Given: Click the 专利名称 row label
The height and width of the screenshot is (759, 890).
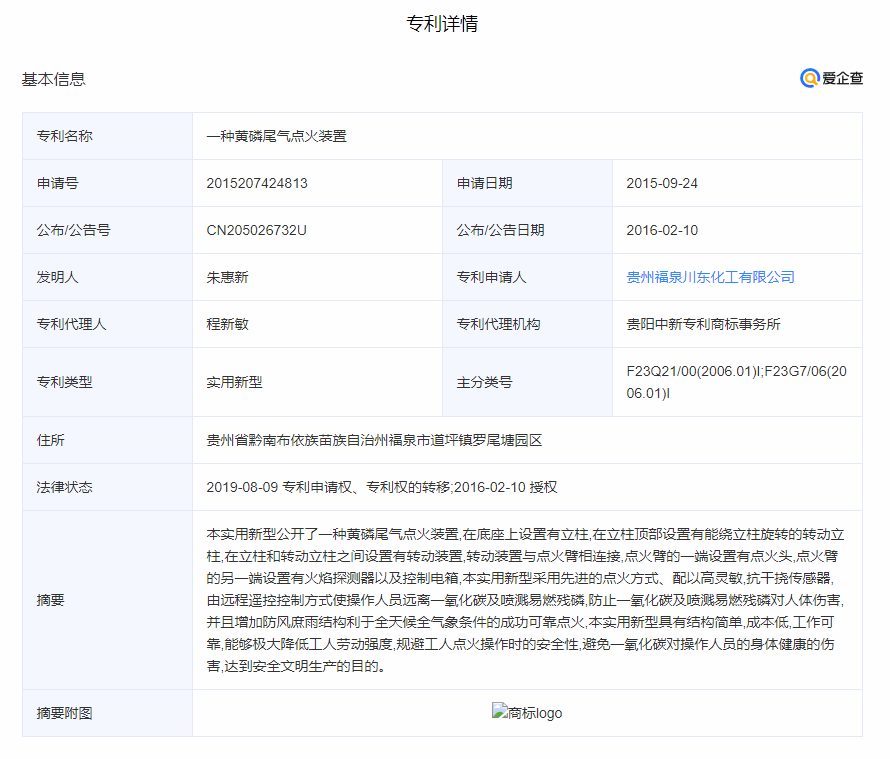Looking at the screenshot, I should coord(65,136).
